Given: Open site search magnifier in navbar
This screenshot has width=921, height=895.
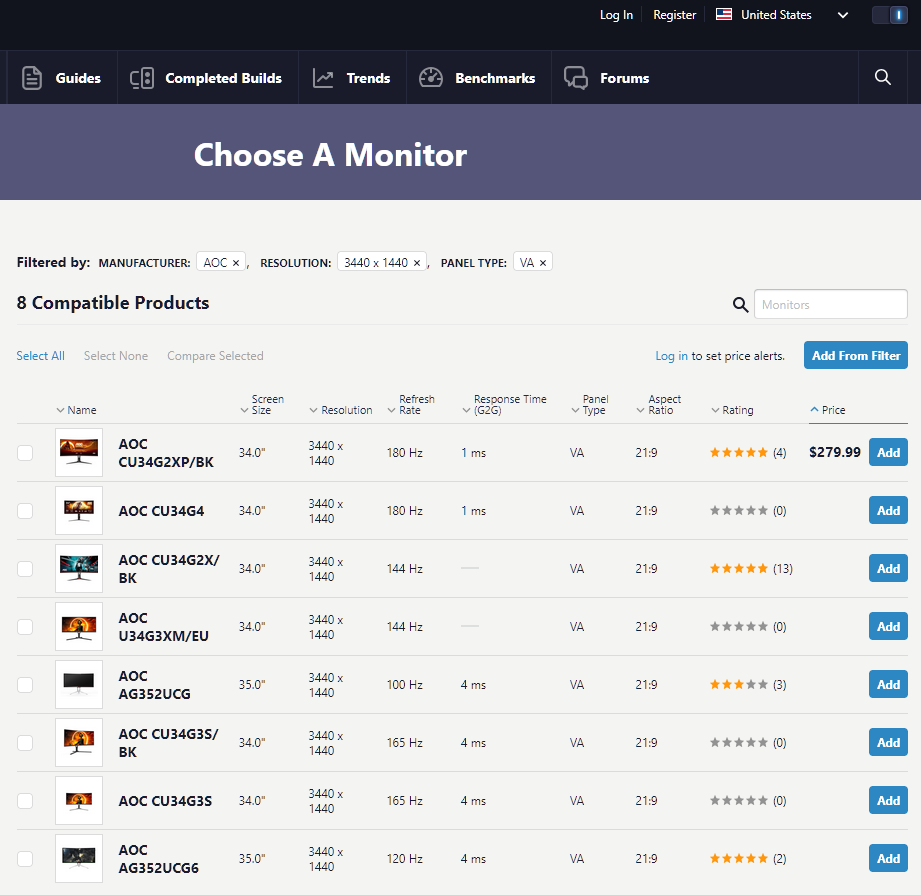Looking at the screenshot, I should click(882, 78).
